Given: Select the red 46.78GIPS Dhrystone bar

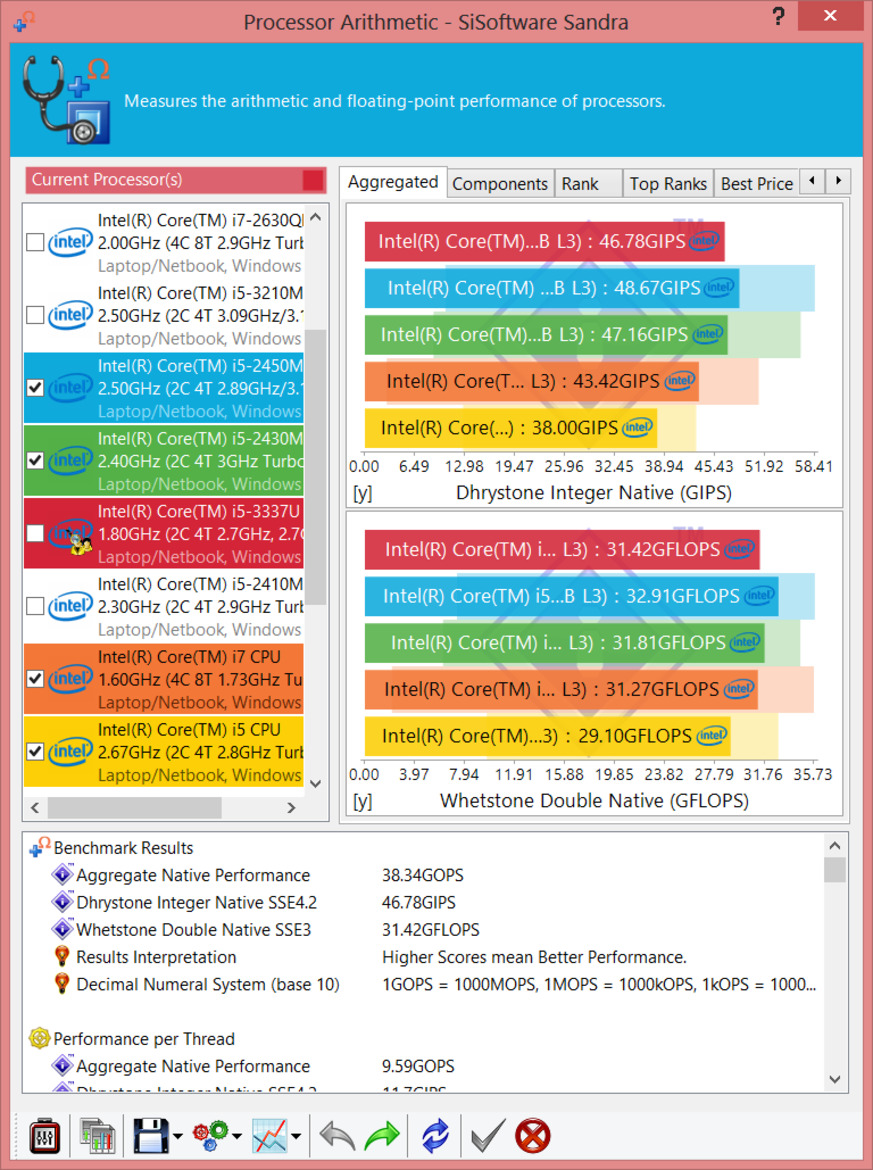Looking at the screenshot, I should (544, 241).
